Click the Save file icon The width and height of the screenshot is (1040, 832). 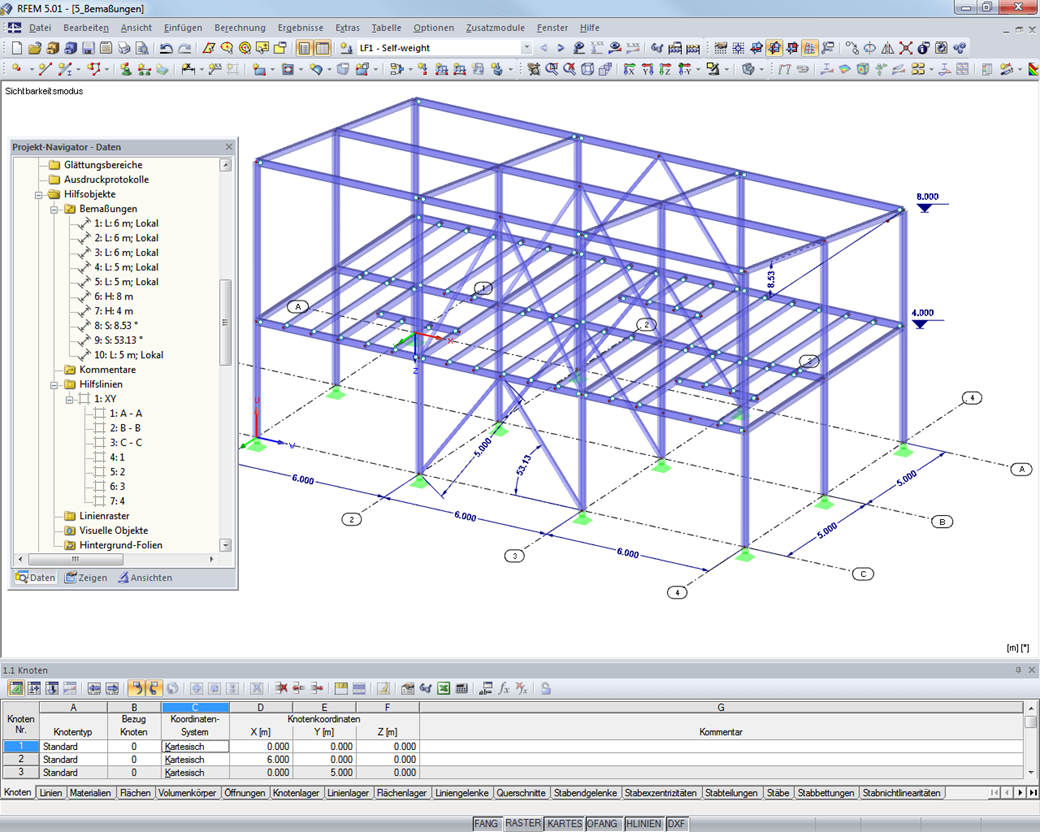(88, 48)
